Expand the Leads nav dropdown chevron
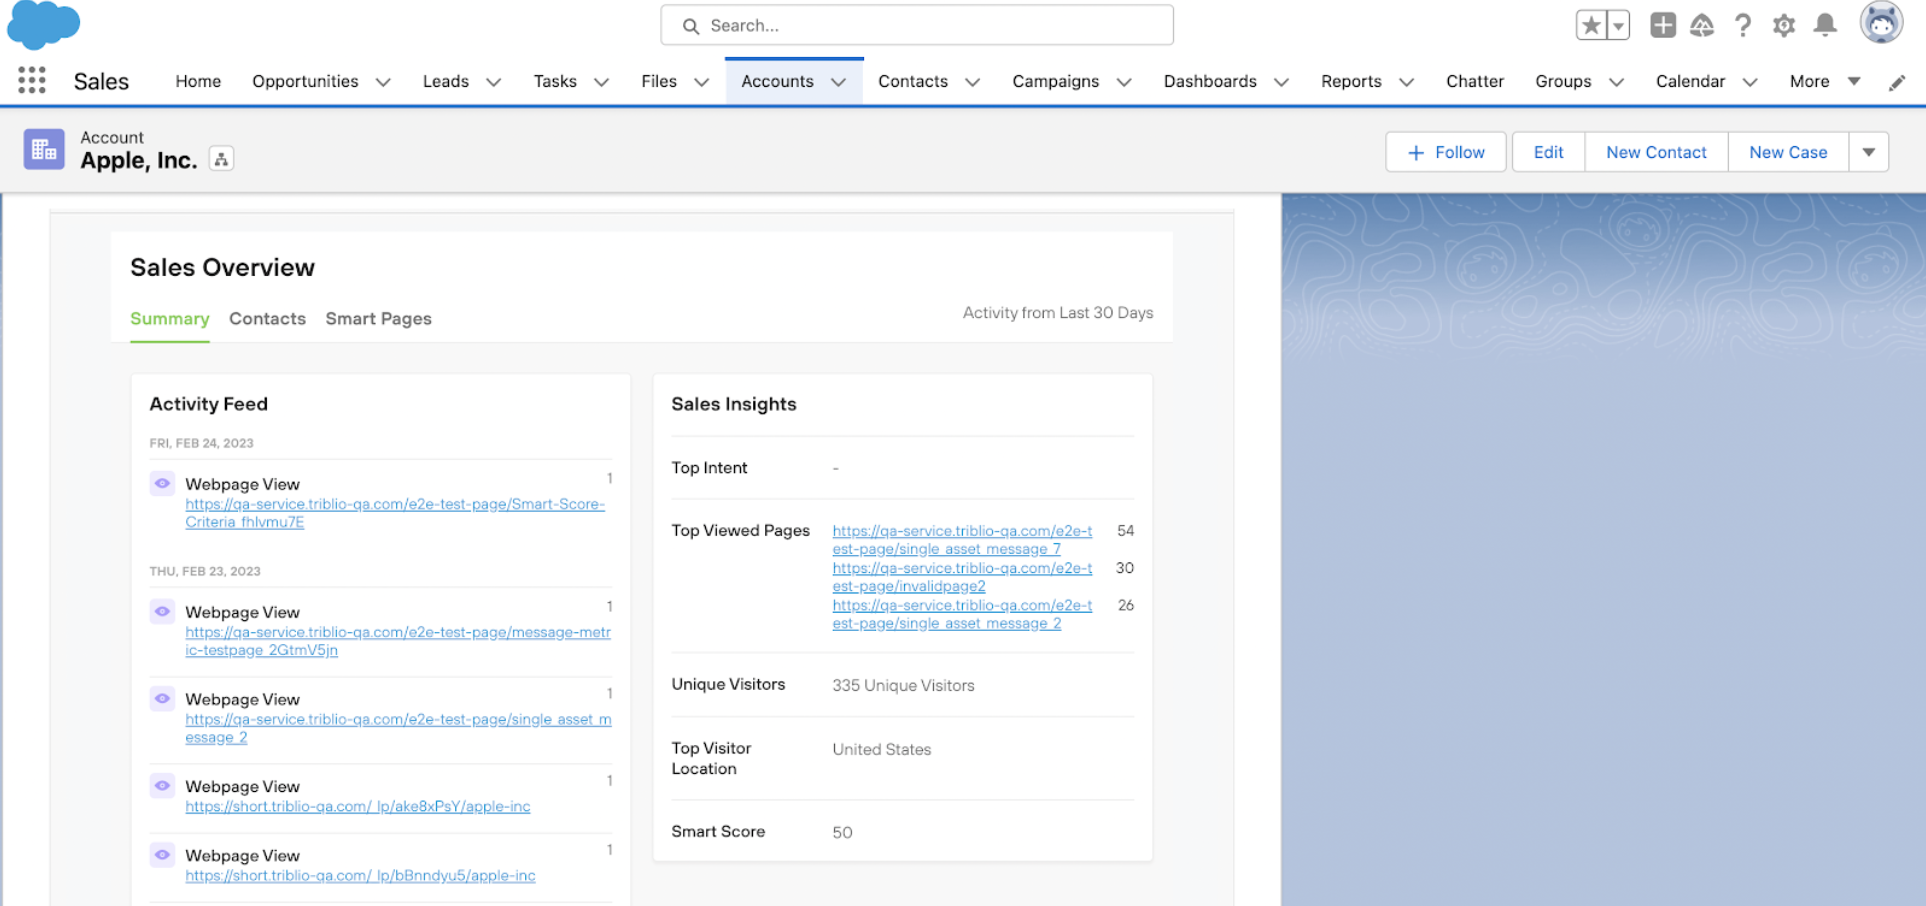 coord(493,82)
